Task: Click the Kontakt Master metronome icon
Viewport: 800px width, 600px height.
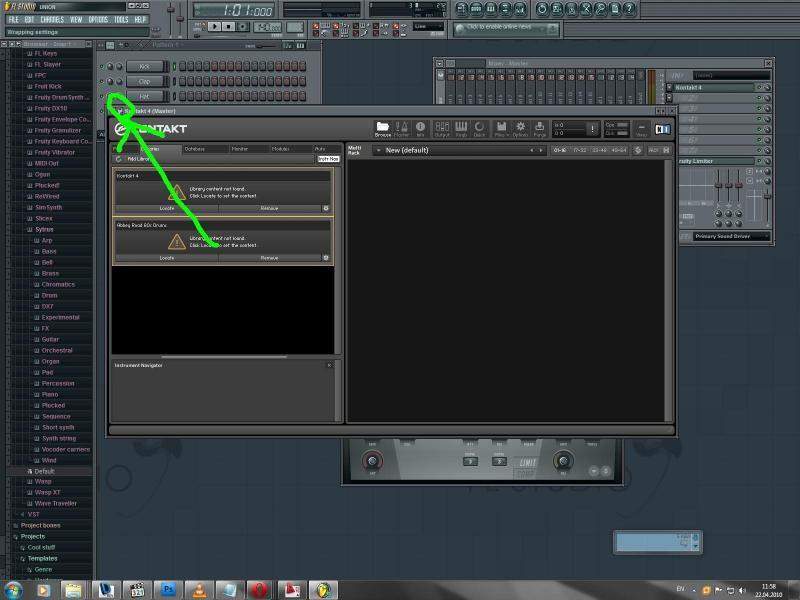Action: [402, 129]
